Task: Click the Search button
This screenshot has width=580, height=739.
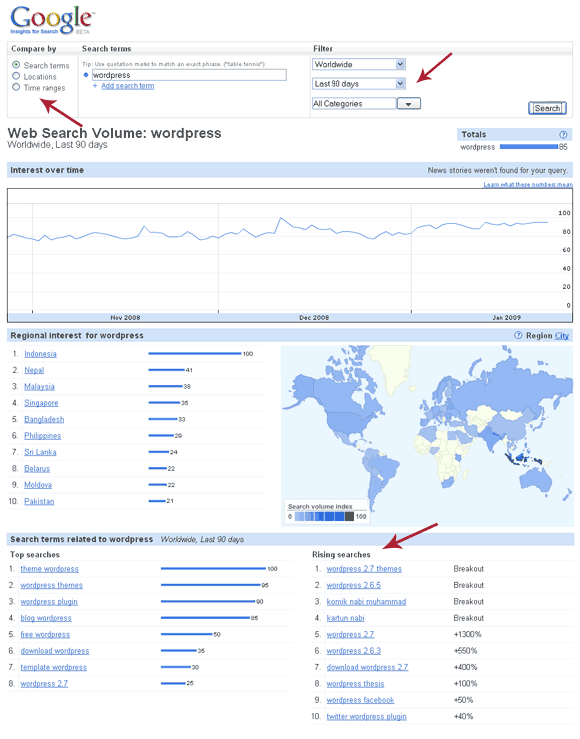Action: point(547,108)
